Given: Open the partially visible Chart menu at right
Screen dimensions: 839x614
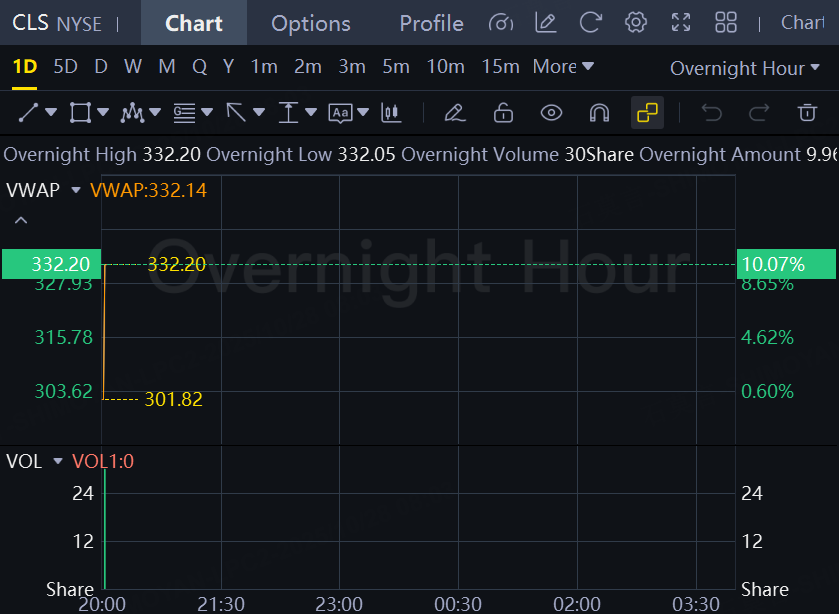Looking at the screenshot, I should (x=803, y=22).
